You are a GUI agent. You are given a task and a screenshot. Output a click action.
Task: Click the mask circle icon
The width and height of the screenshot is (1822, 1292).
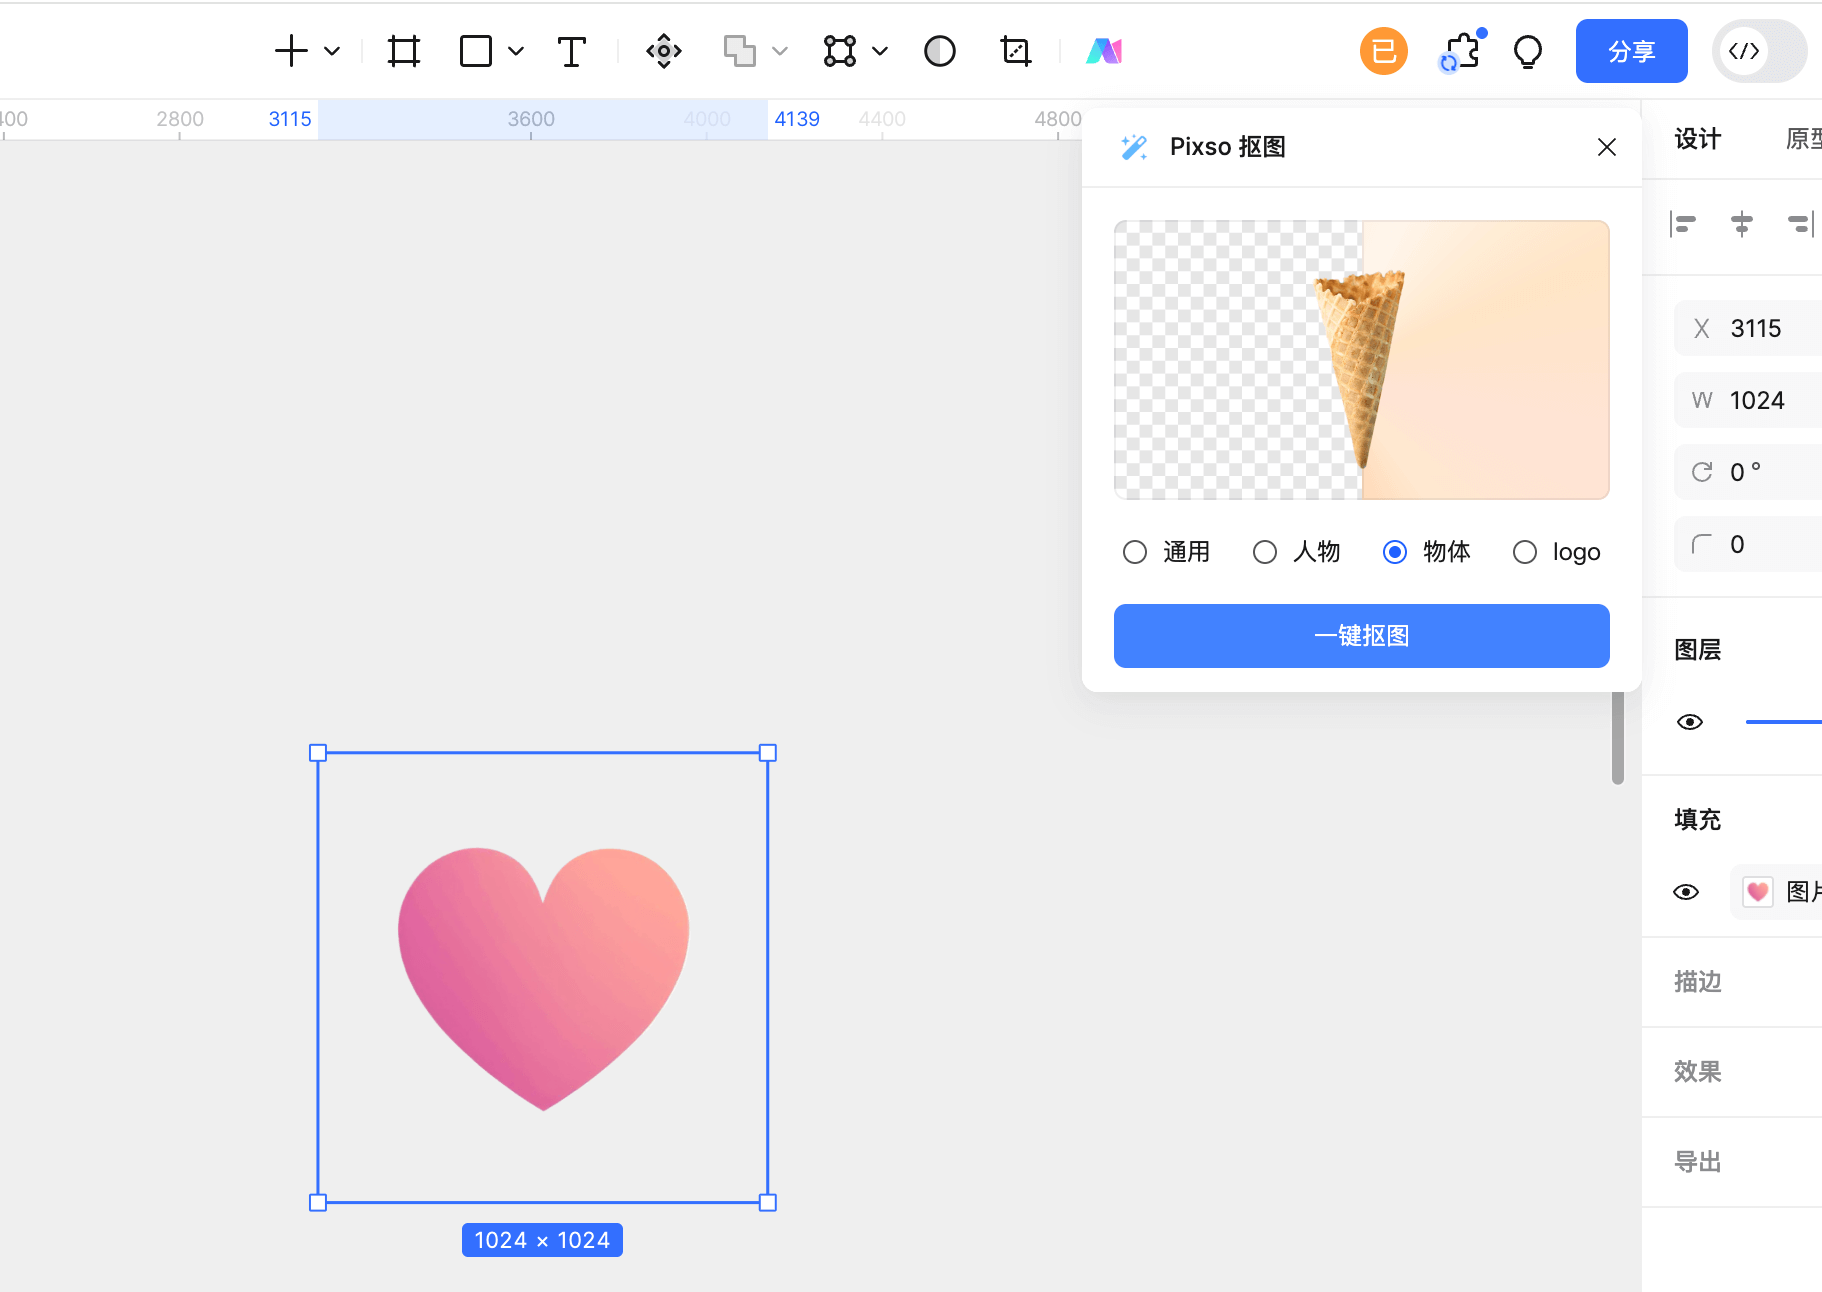coord(939,51)
